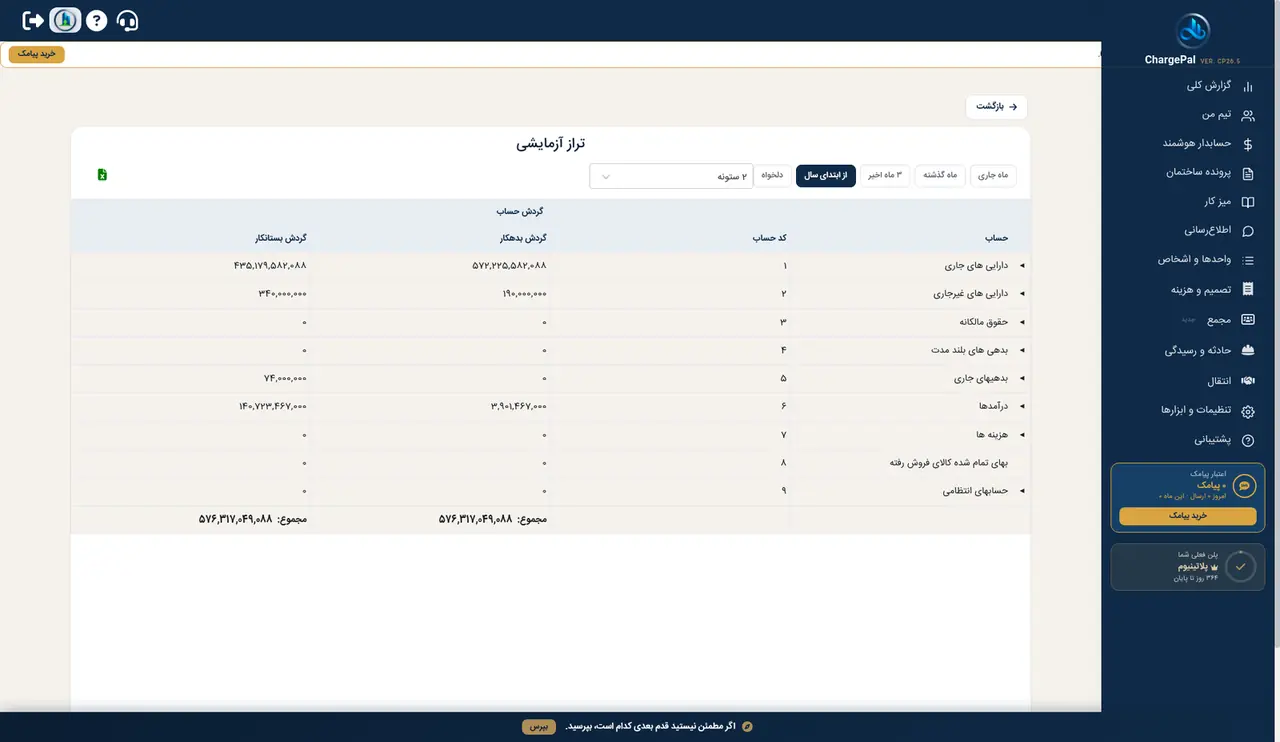The height and width of the screenshot is (742, 1280).
Task: Select the ماه گذشته period filter
Action: click(x=940, y=175)
